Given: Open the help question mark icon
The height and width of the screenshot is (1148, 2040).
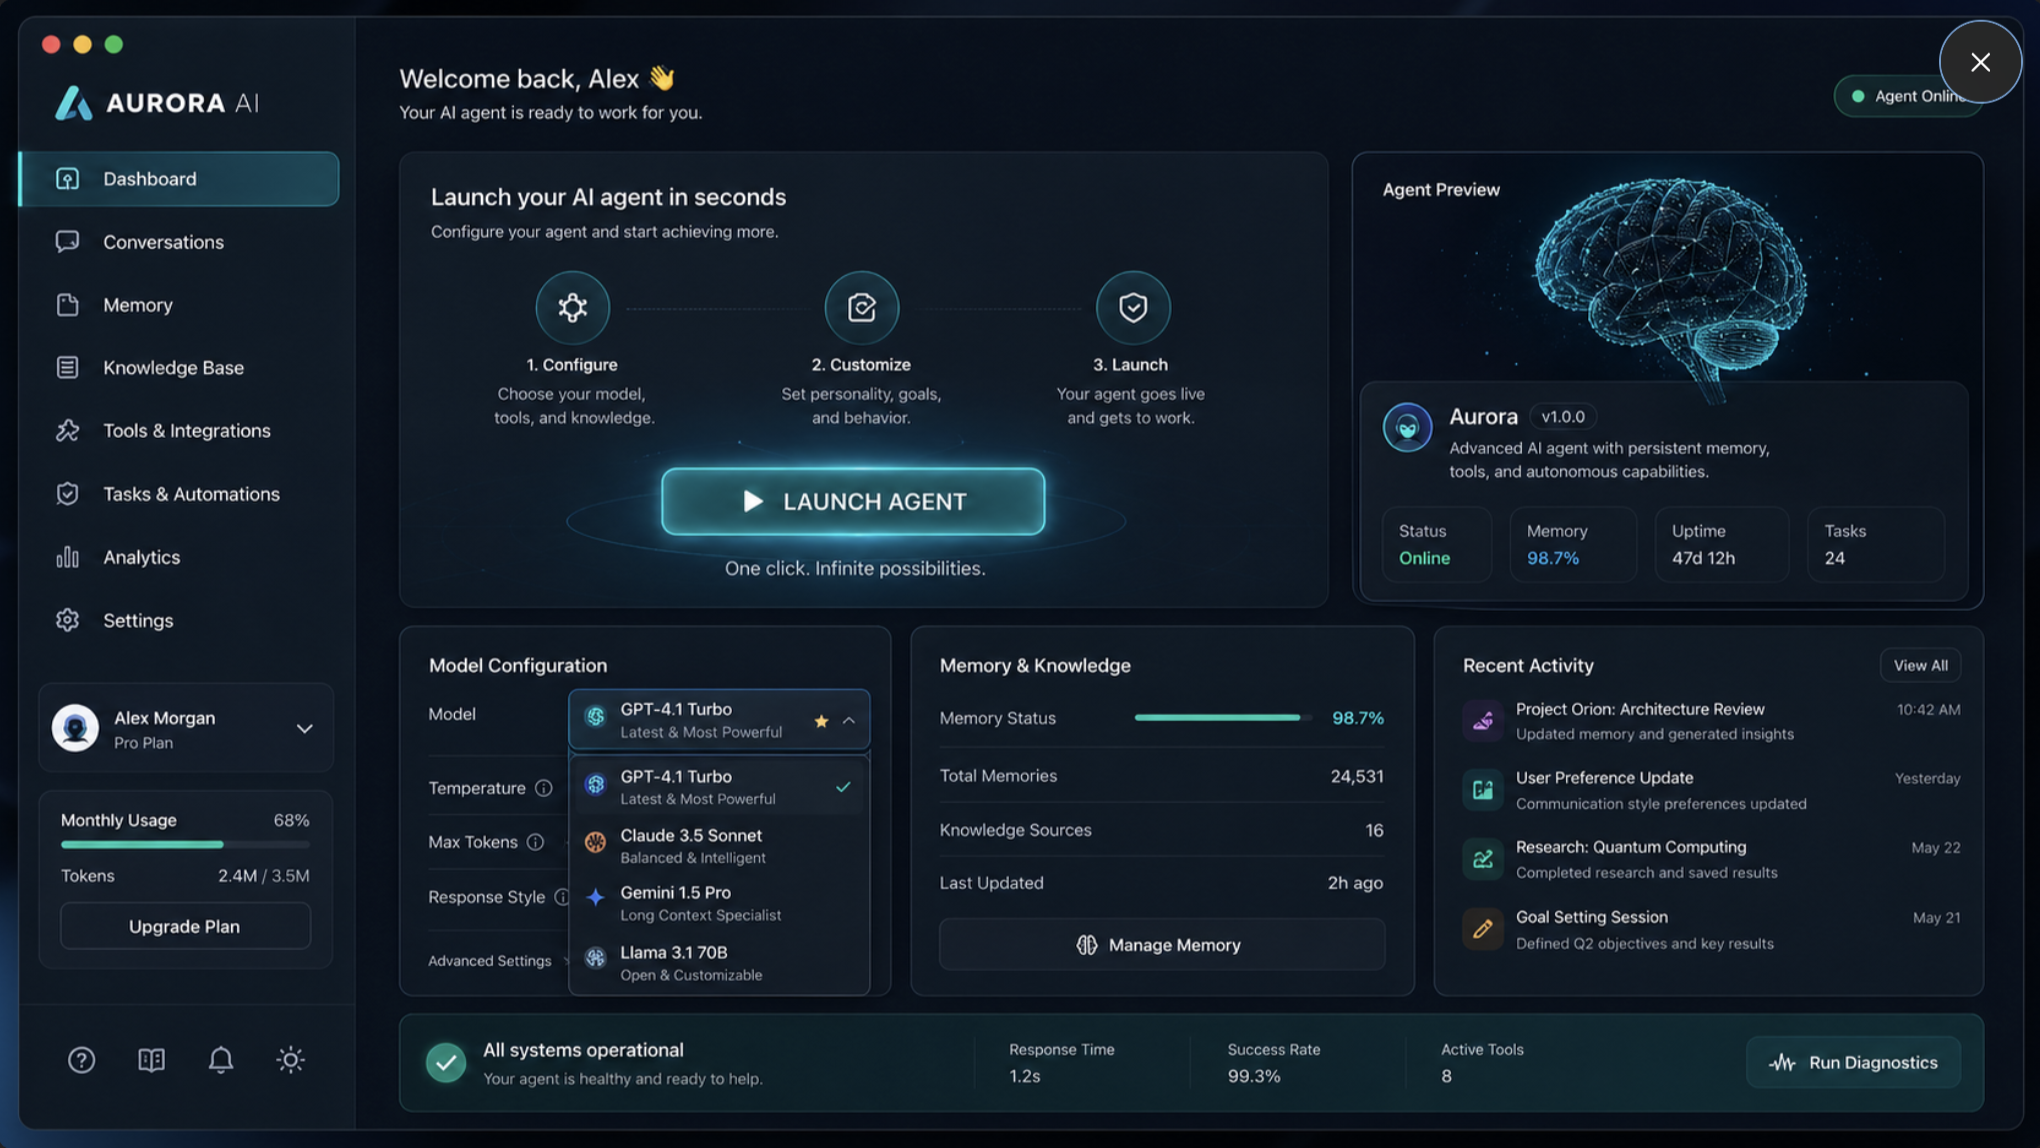Looking at the screenshot, I should pos(81,1059).
